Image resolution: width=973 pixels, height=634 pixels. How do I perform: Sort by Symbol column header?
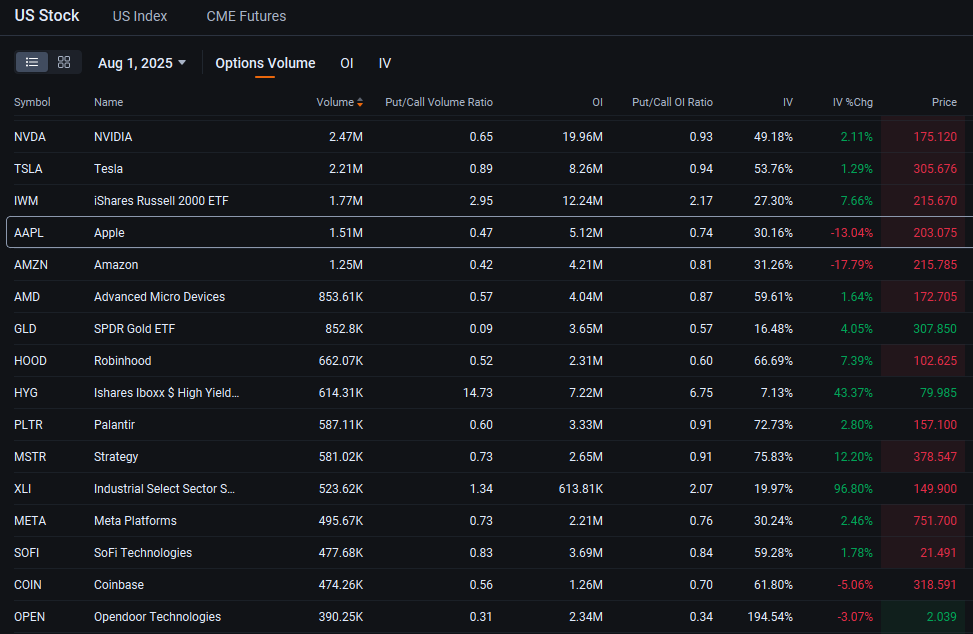tap(32, 102)
